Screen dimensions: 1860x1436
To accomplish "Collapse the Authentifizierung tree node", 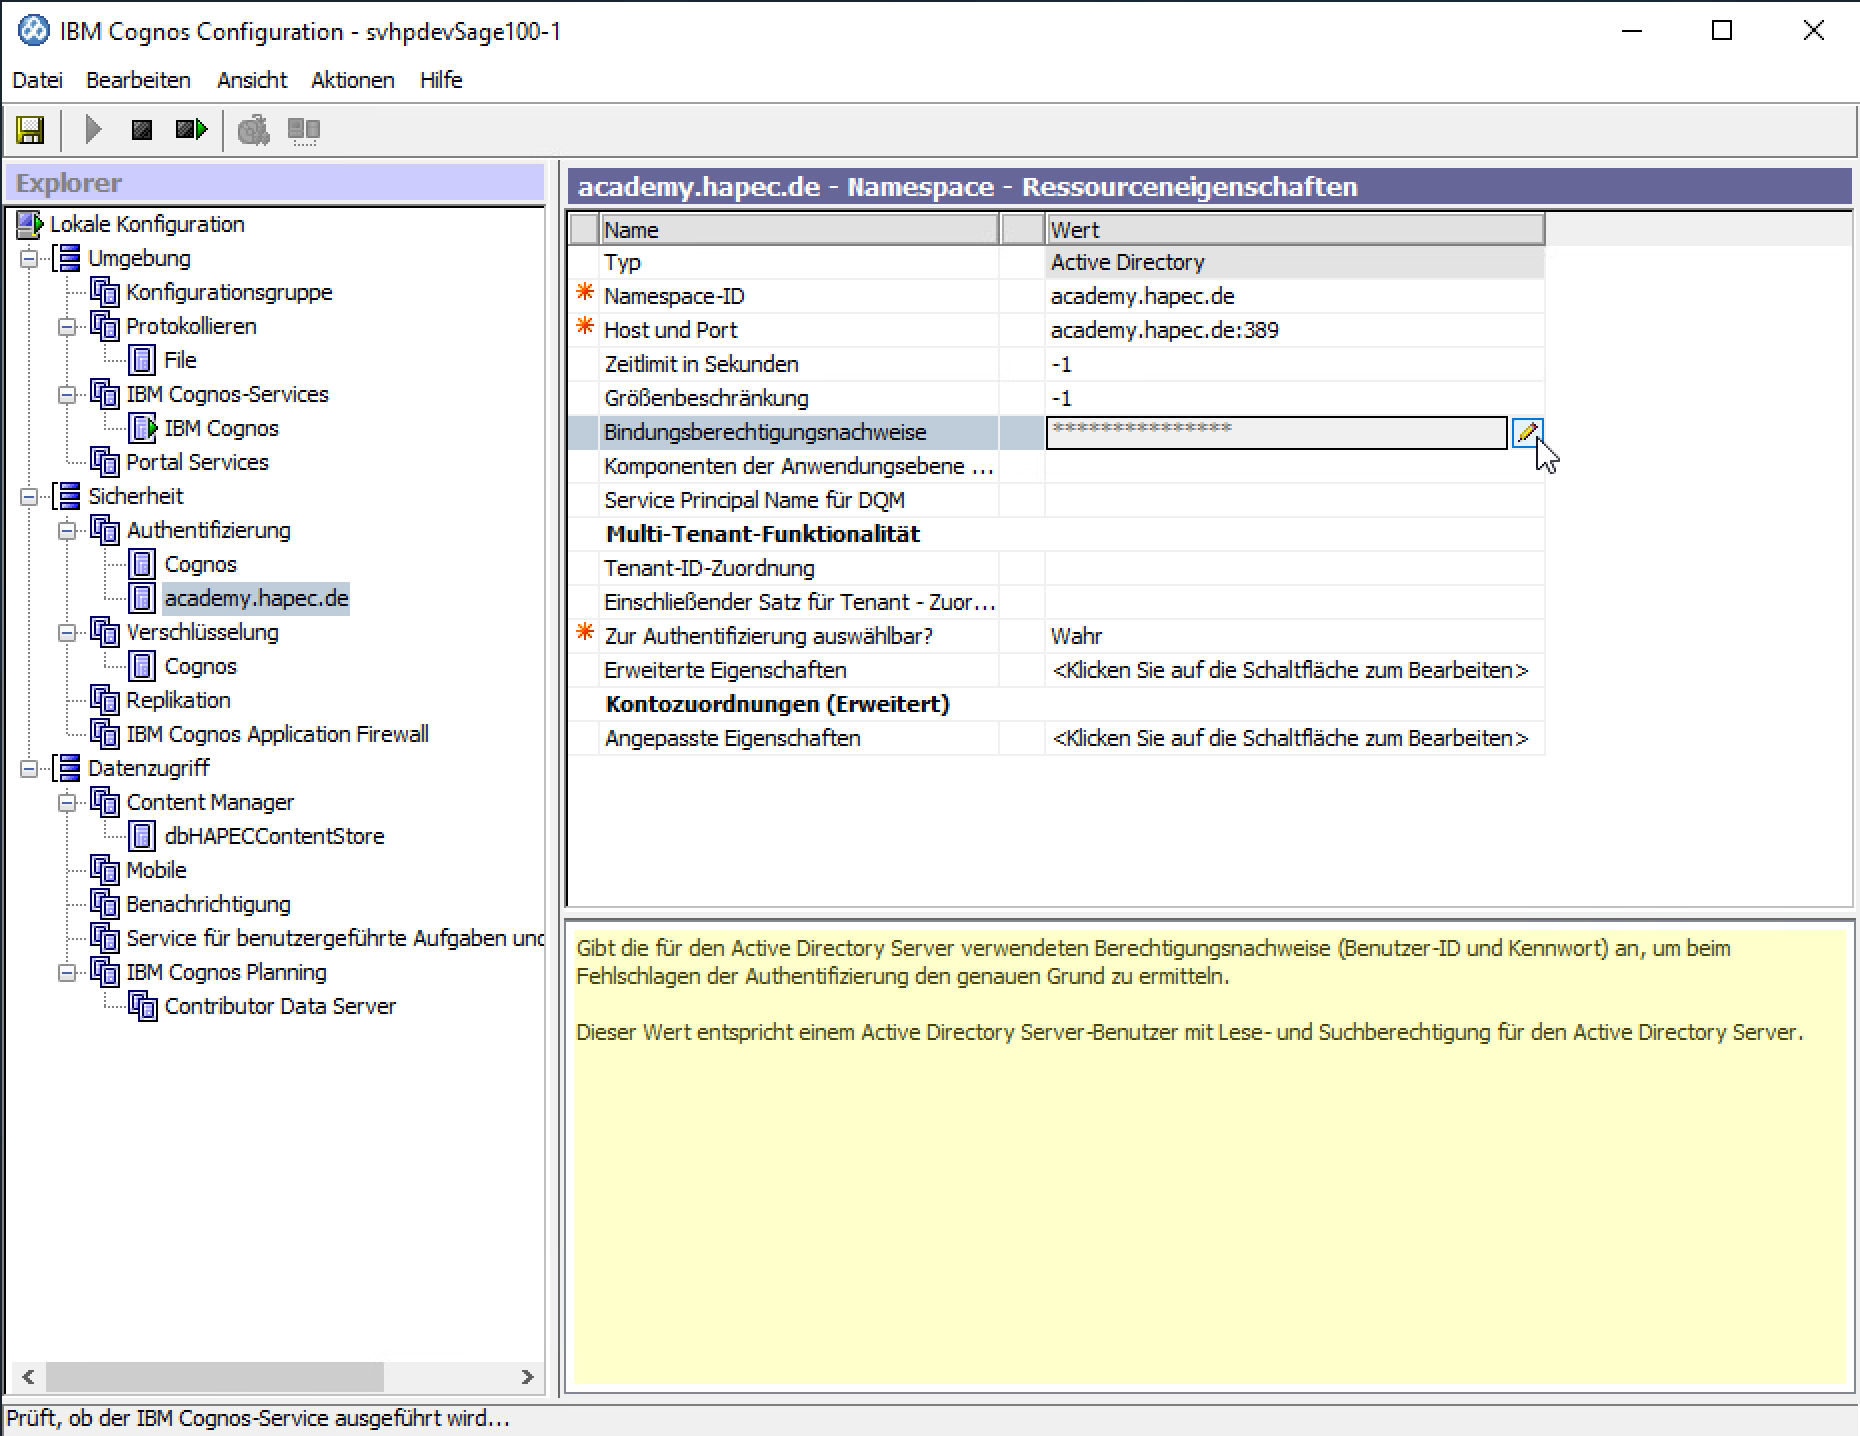I will (x=67, y=531).
